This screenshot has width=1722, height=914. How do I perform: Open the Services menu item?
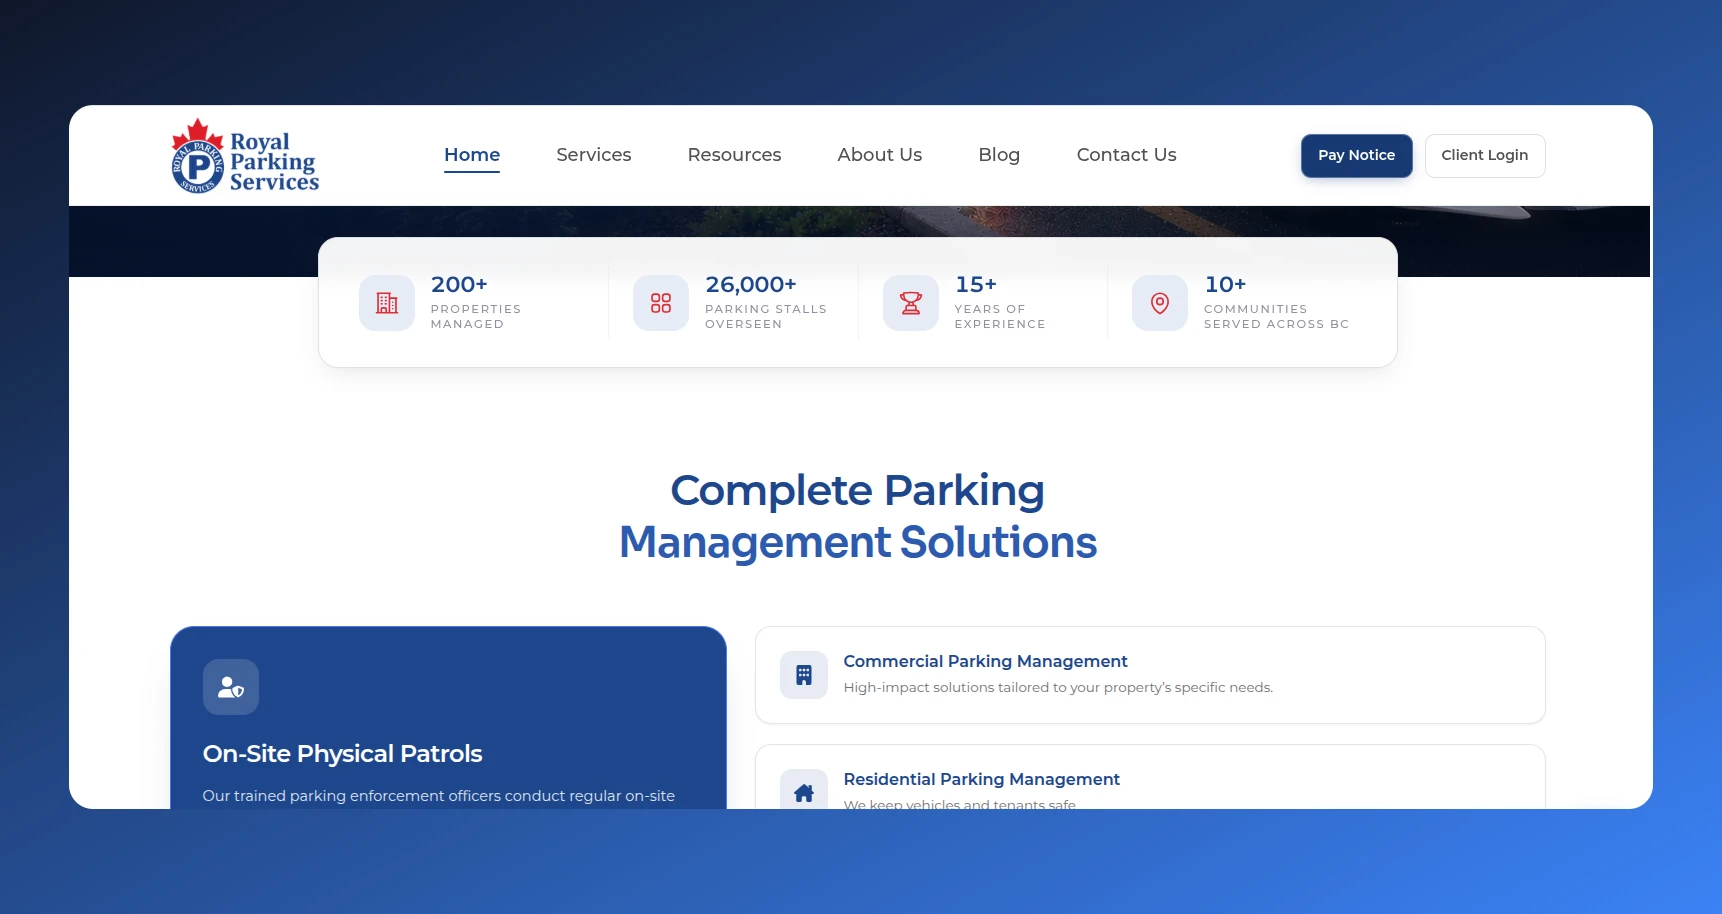pyautogui.click(x=594, y=155)
